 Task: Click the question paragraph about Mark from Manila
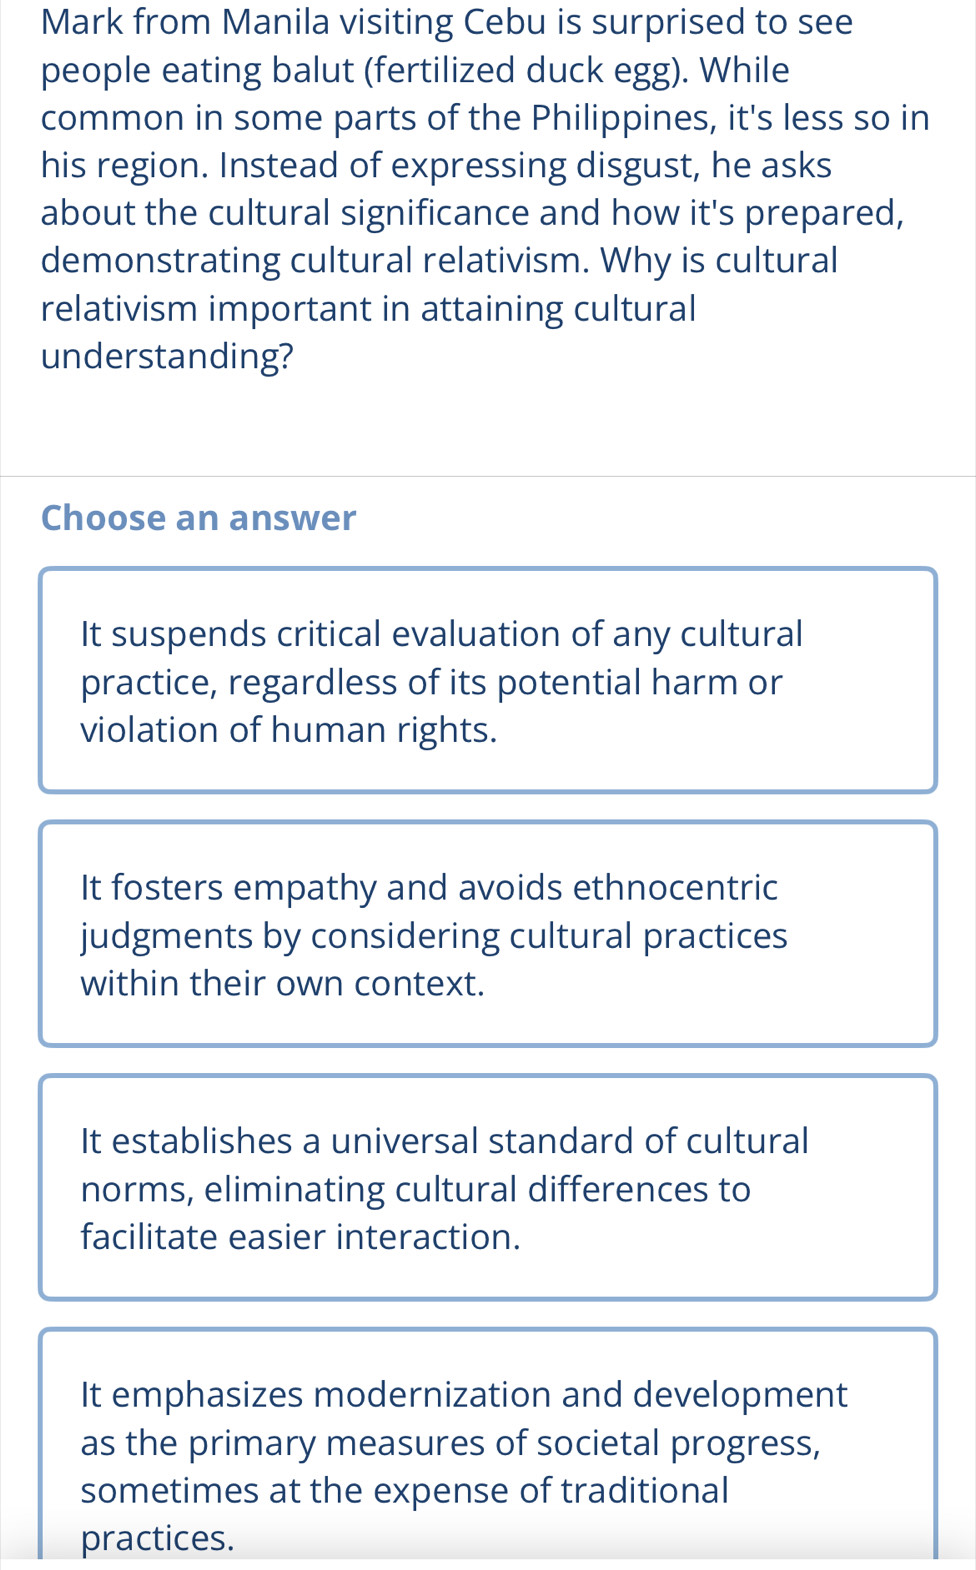coord(486,189)
